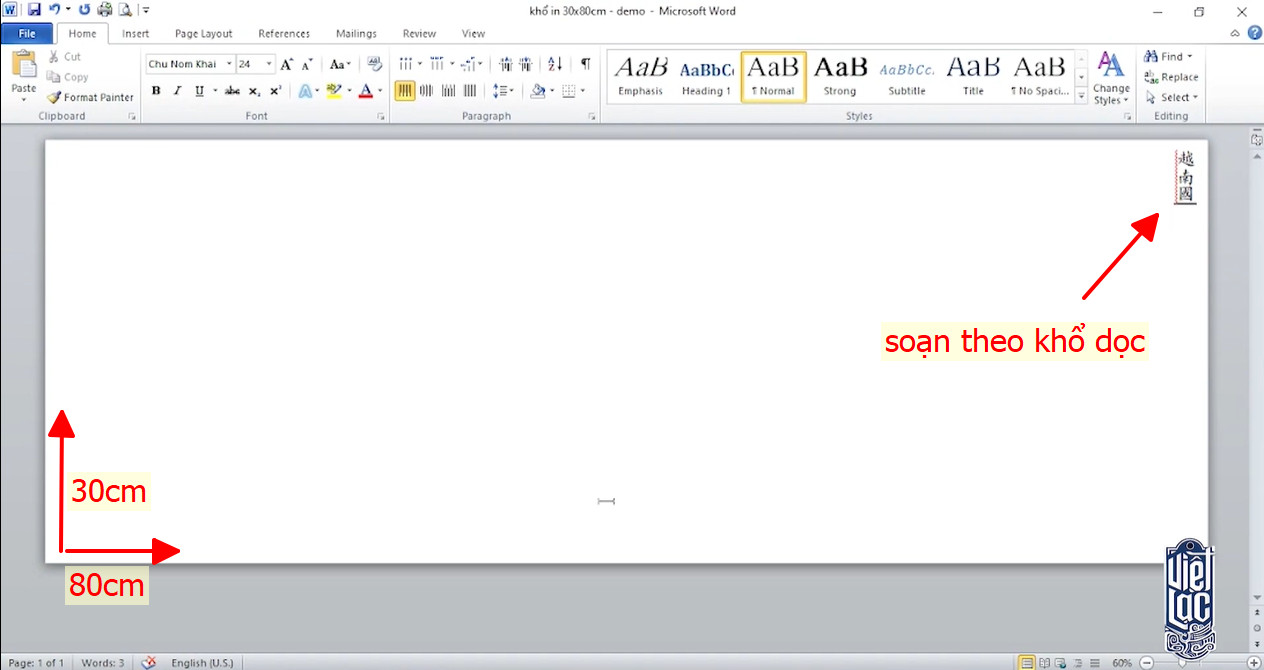The image size is (1264, 670).
Task: Apply the red font color
Action: [x=366, y=91]
